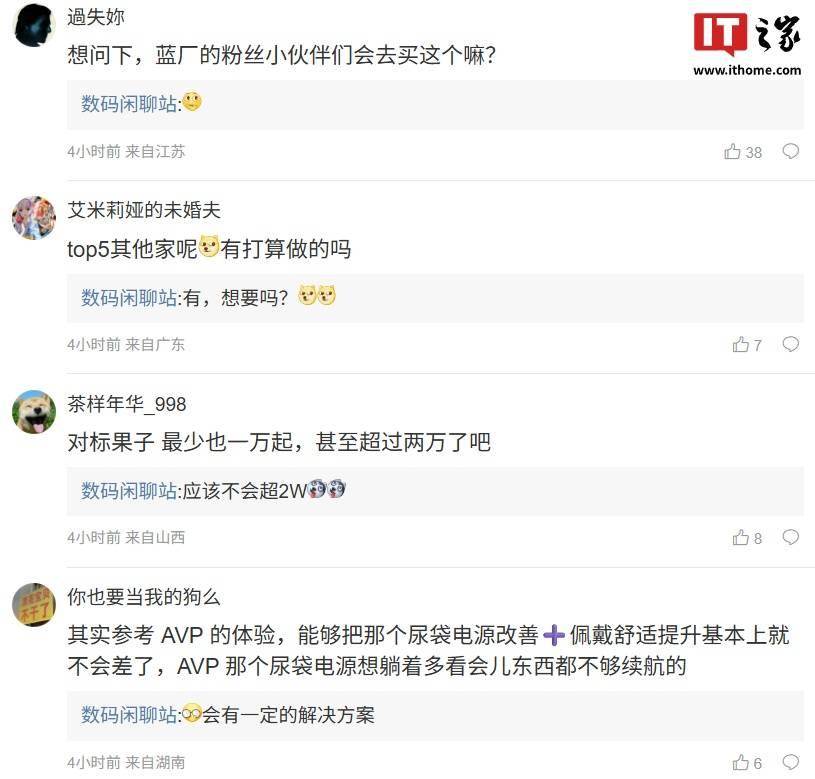Open the username 過失妳
815x779 pixels.
click(x=96, y=17)
